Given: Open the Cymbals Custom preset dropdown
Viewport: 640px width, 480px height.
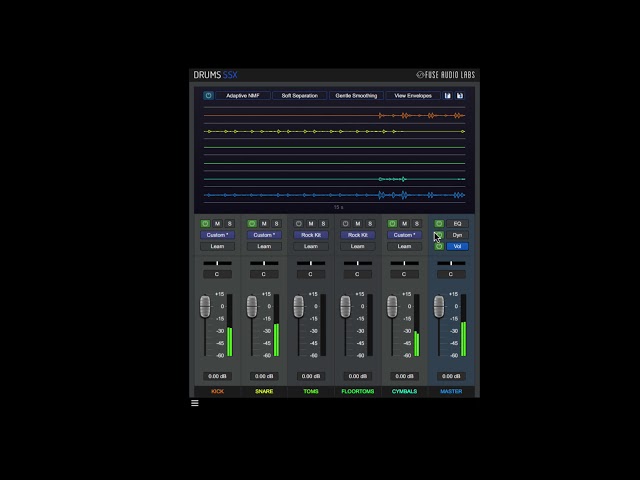Looking at the screenshot, I should pyautogui.click(x=404, y=235).
